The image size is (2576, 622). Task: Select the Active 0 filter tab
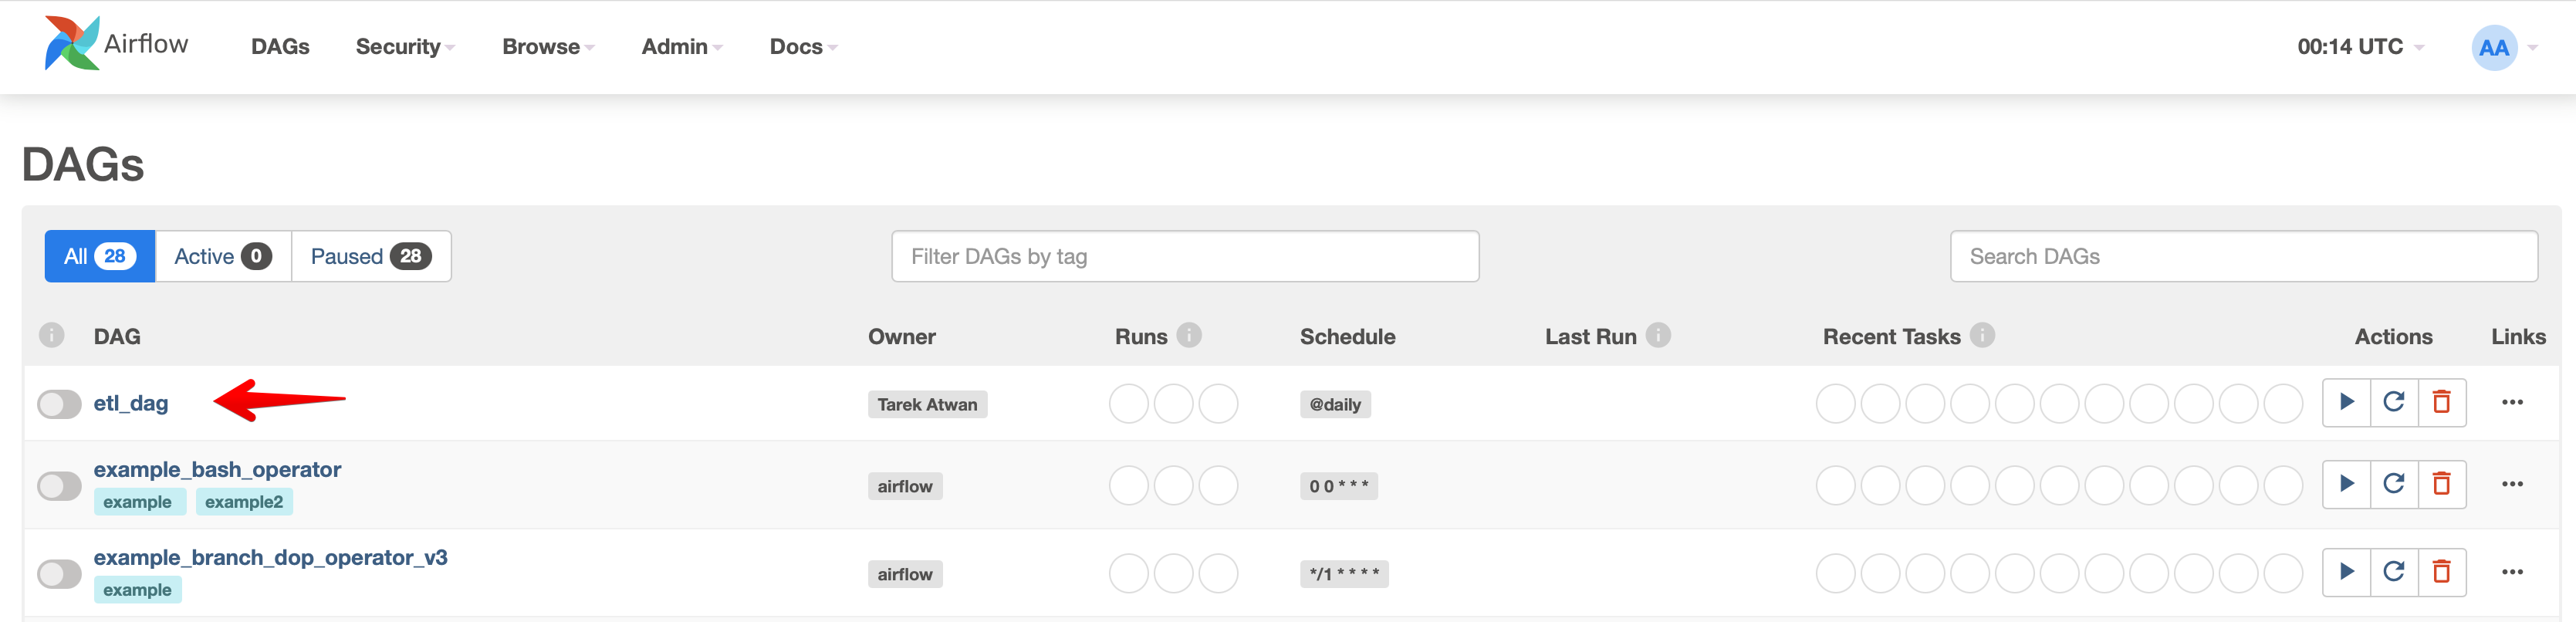pos(222,256)
